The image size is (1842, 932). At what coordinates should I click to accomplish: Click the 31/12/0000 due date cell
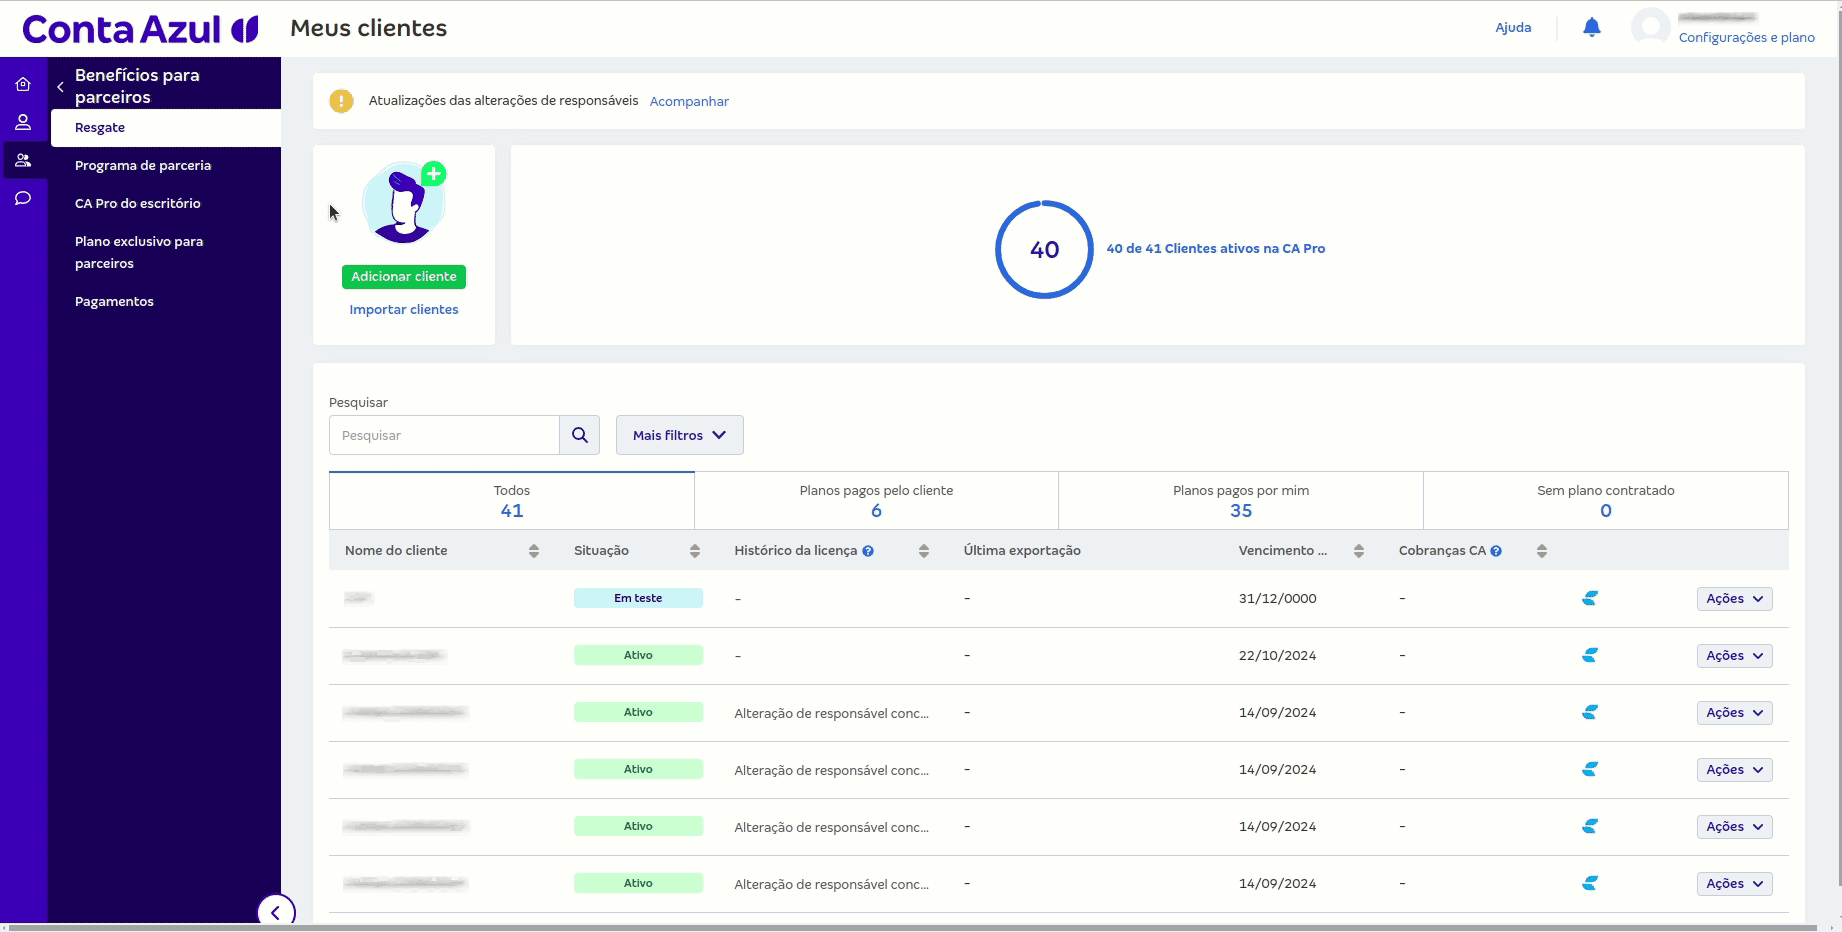[x=1278, y=599]
